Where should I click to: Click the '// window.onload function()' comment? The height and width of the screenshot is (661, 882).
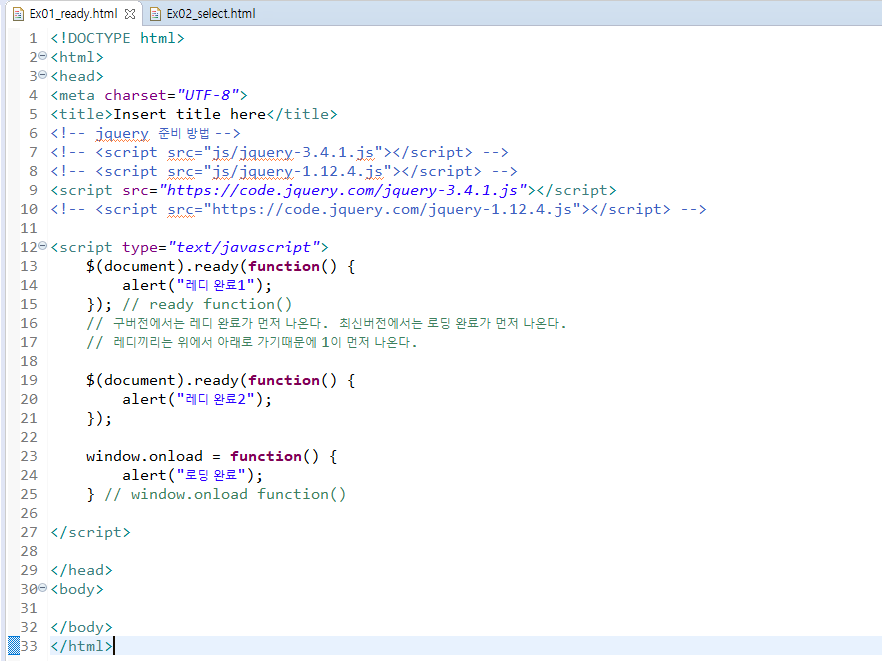click(225, 494)
